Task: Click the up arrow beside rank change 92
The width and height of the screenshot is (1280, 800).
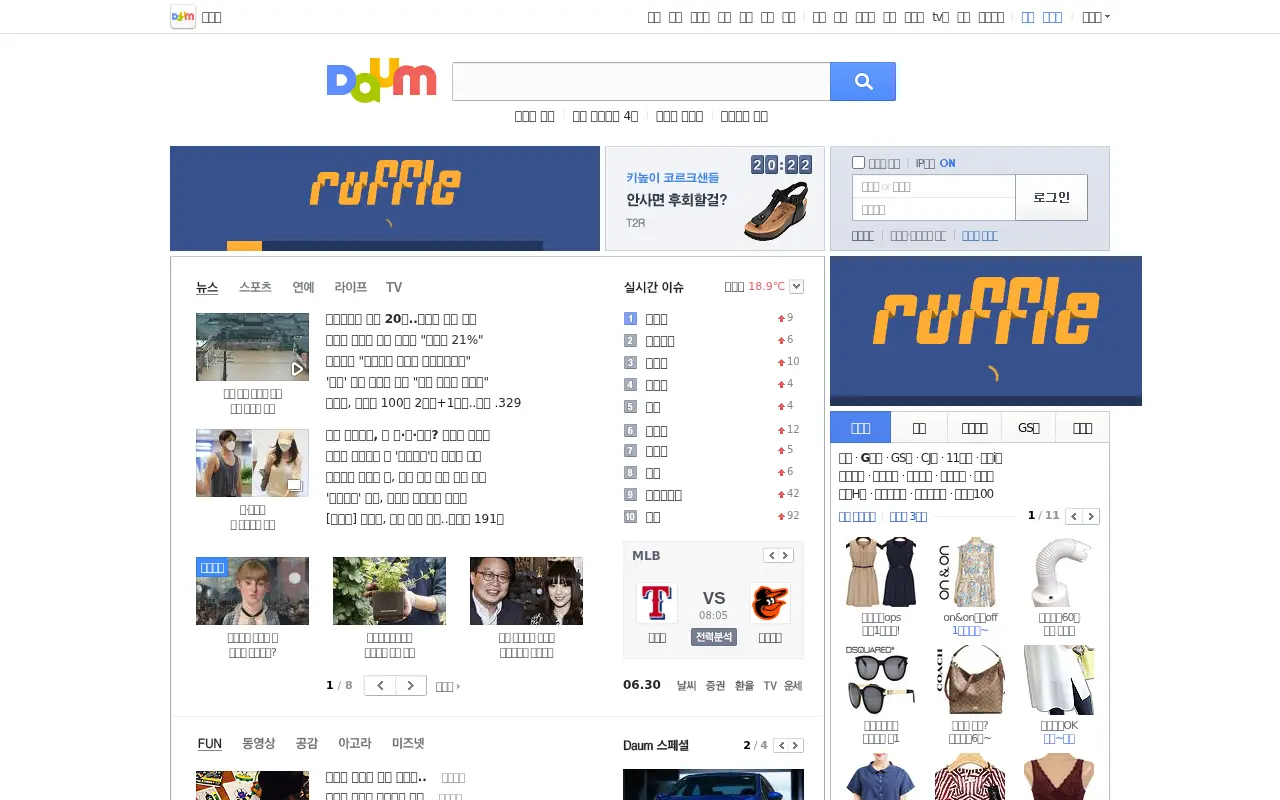Action: pyautogui.click(x=781, y=517)
